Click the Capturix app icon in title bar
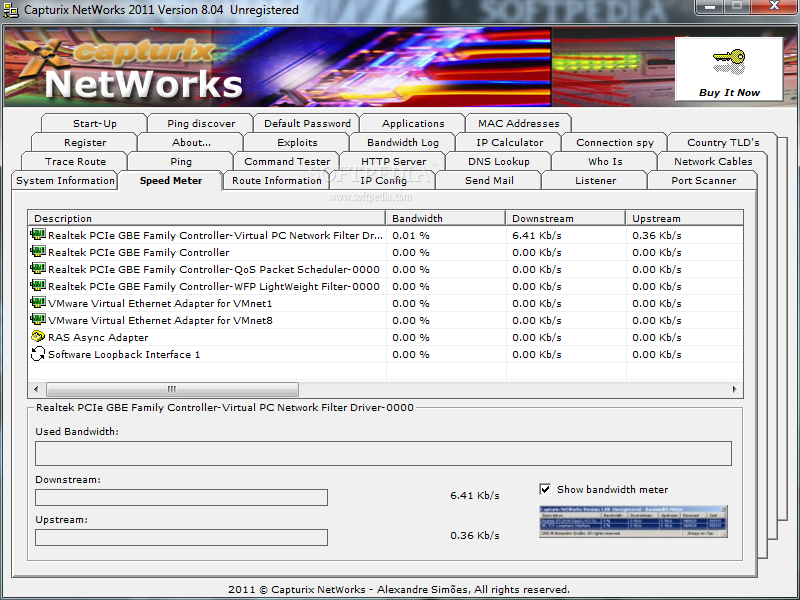Image resolution: width=800 pixels, height=600 pixels. pos(11,10)
